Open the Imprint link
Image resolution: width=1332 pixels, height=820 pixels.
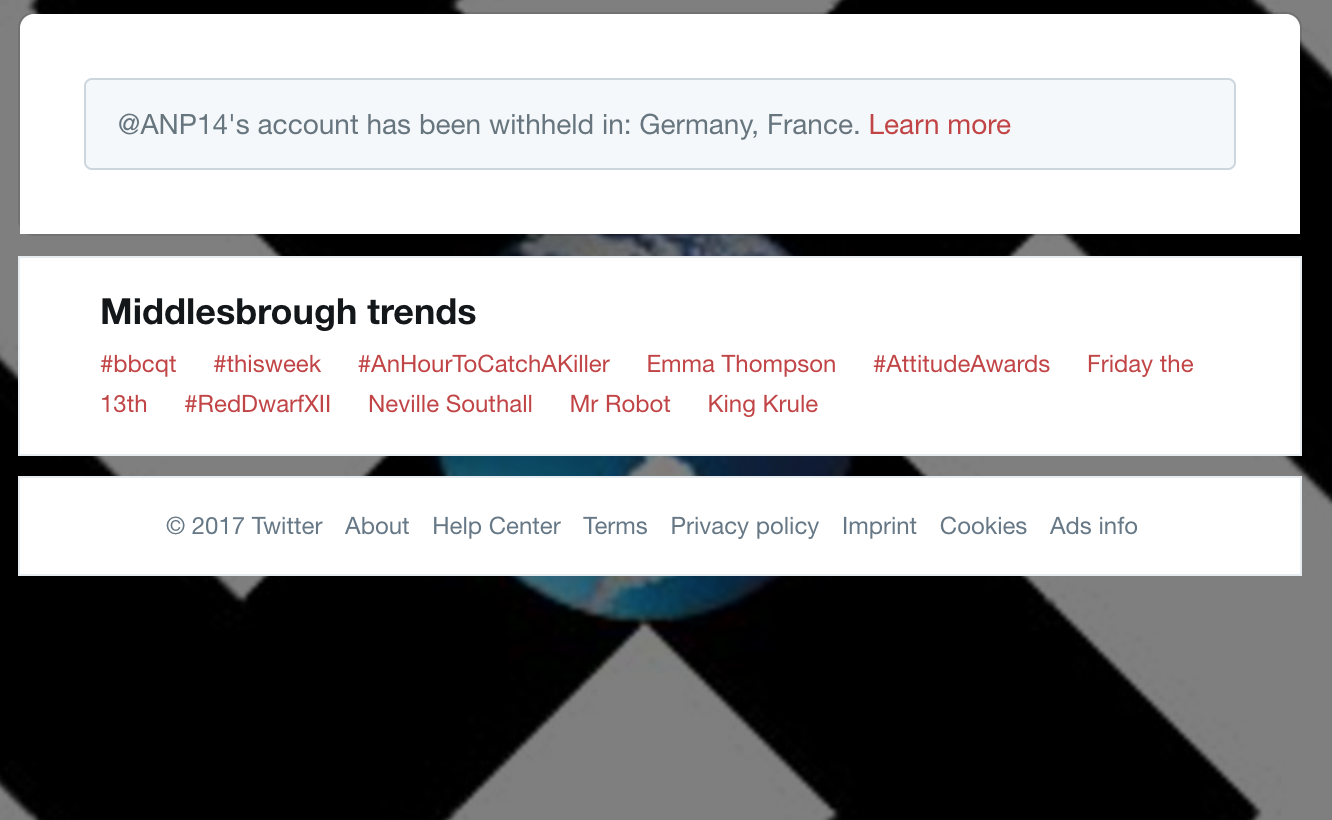(879, 526)
